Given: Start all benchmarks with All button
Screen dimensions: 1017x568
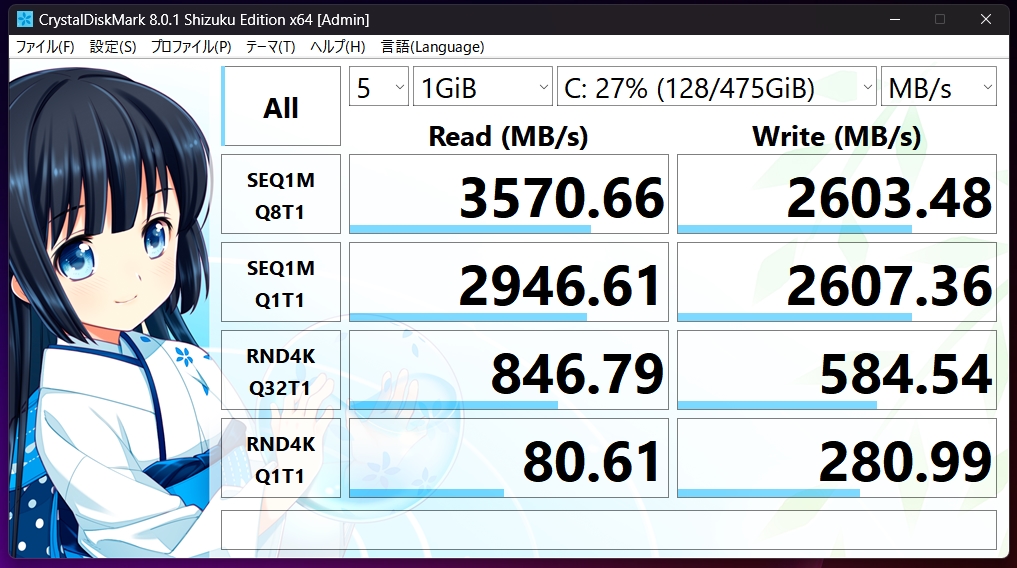Looking at the screenshot, I should 281,106.
